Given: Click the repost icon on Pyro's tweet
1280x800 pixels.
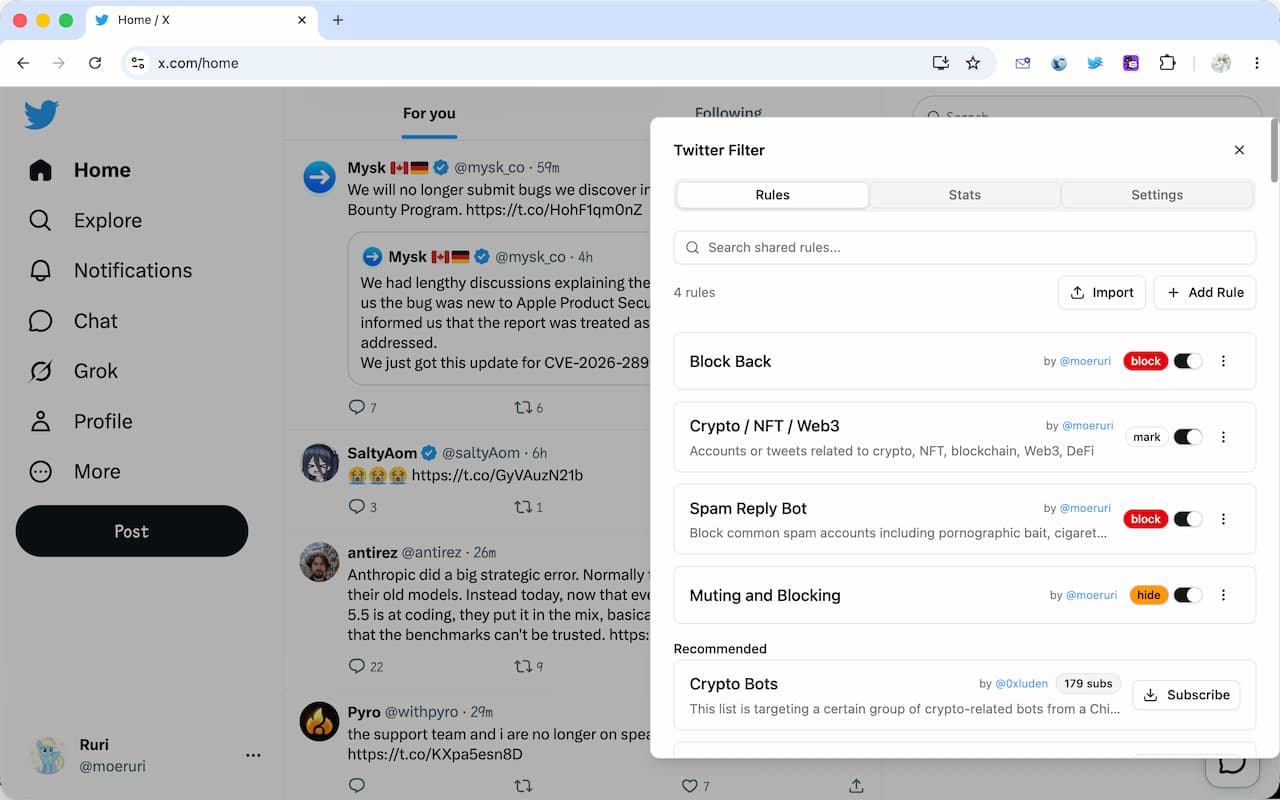Looking at the screenshot, I should 522,786.
